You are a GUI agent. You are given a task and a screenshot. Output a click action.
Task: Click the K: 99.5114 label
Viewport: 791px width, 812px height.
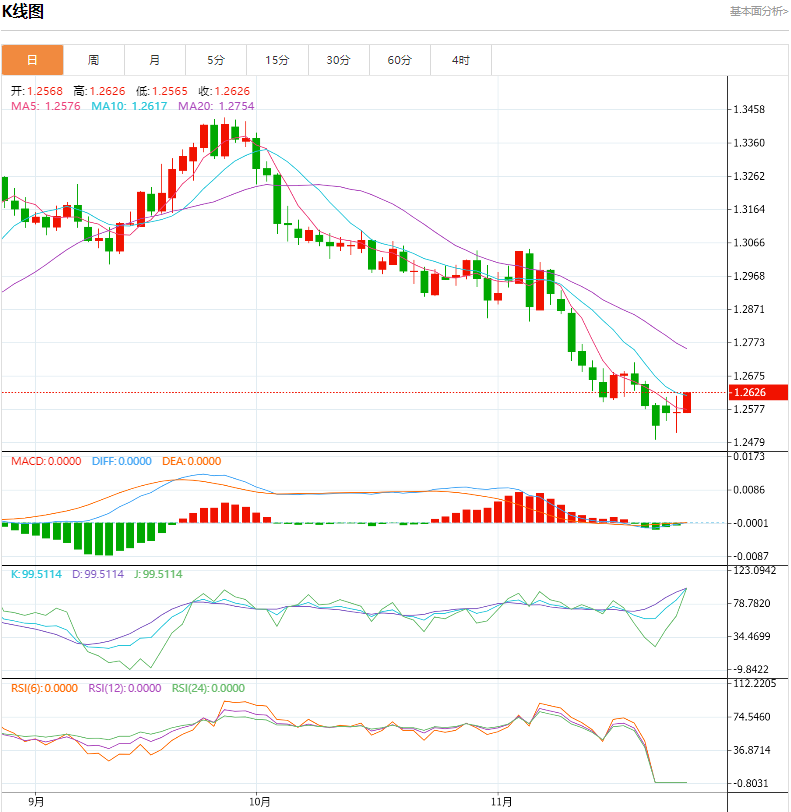pyautogui.click(x=36, y=574)
